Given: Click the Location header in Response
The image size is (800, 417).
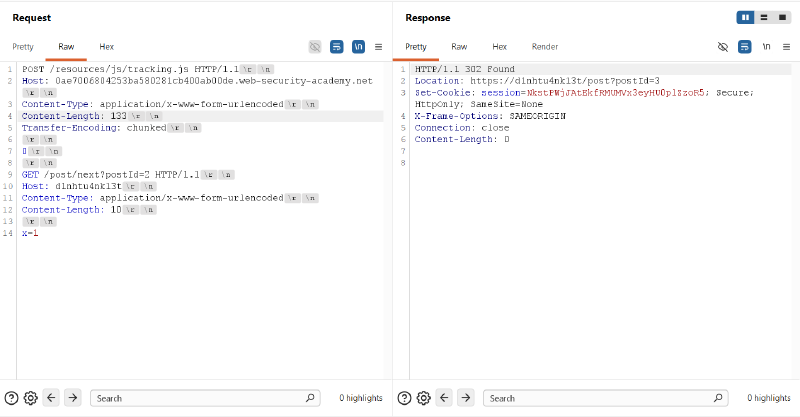Looking at the screenshot, I should (x=537, y=81).
